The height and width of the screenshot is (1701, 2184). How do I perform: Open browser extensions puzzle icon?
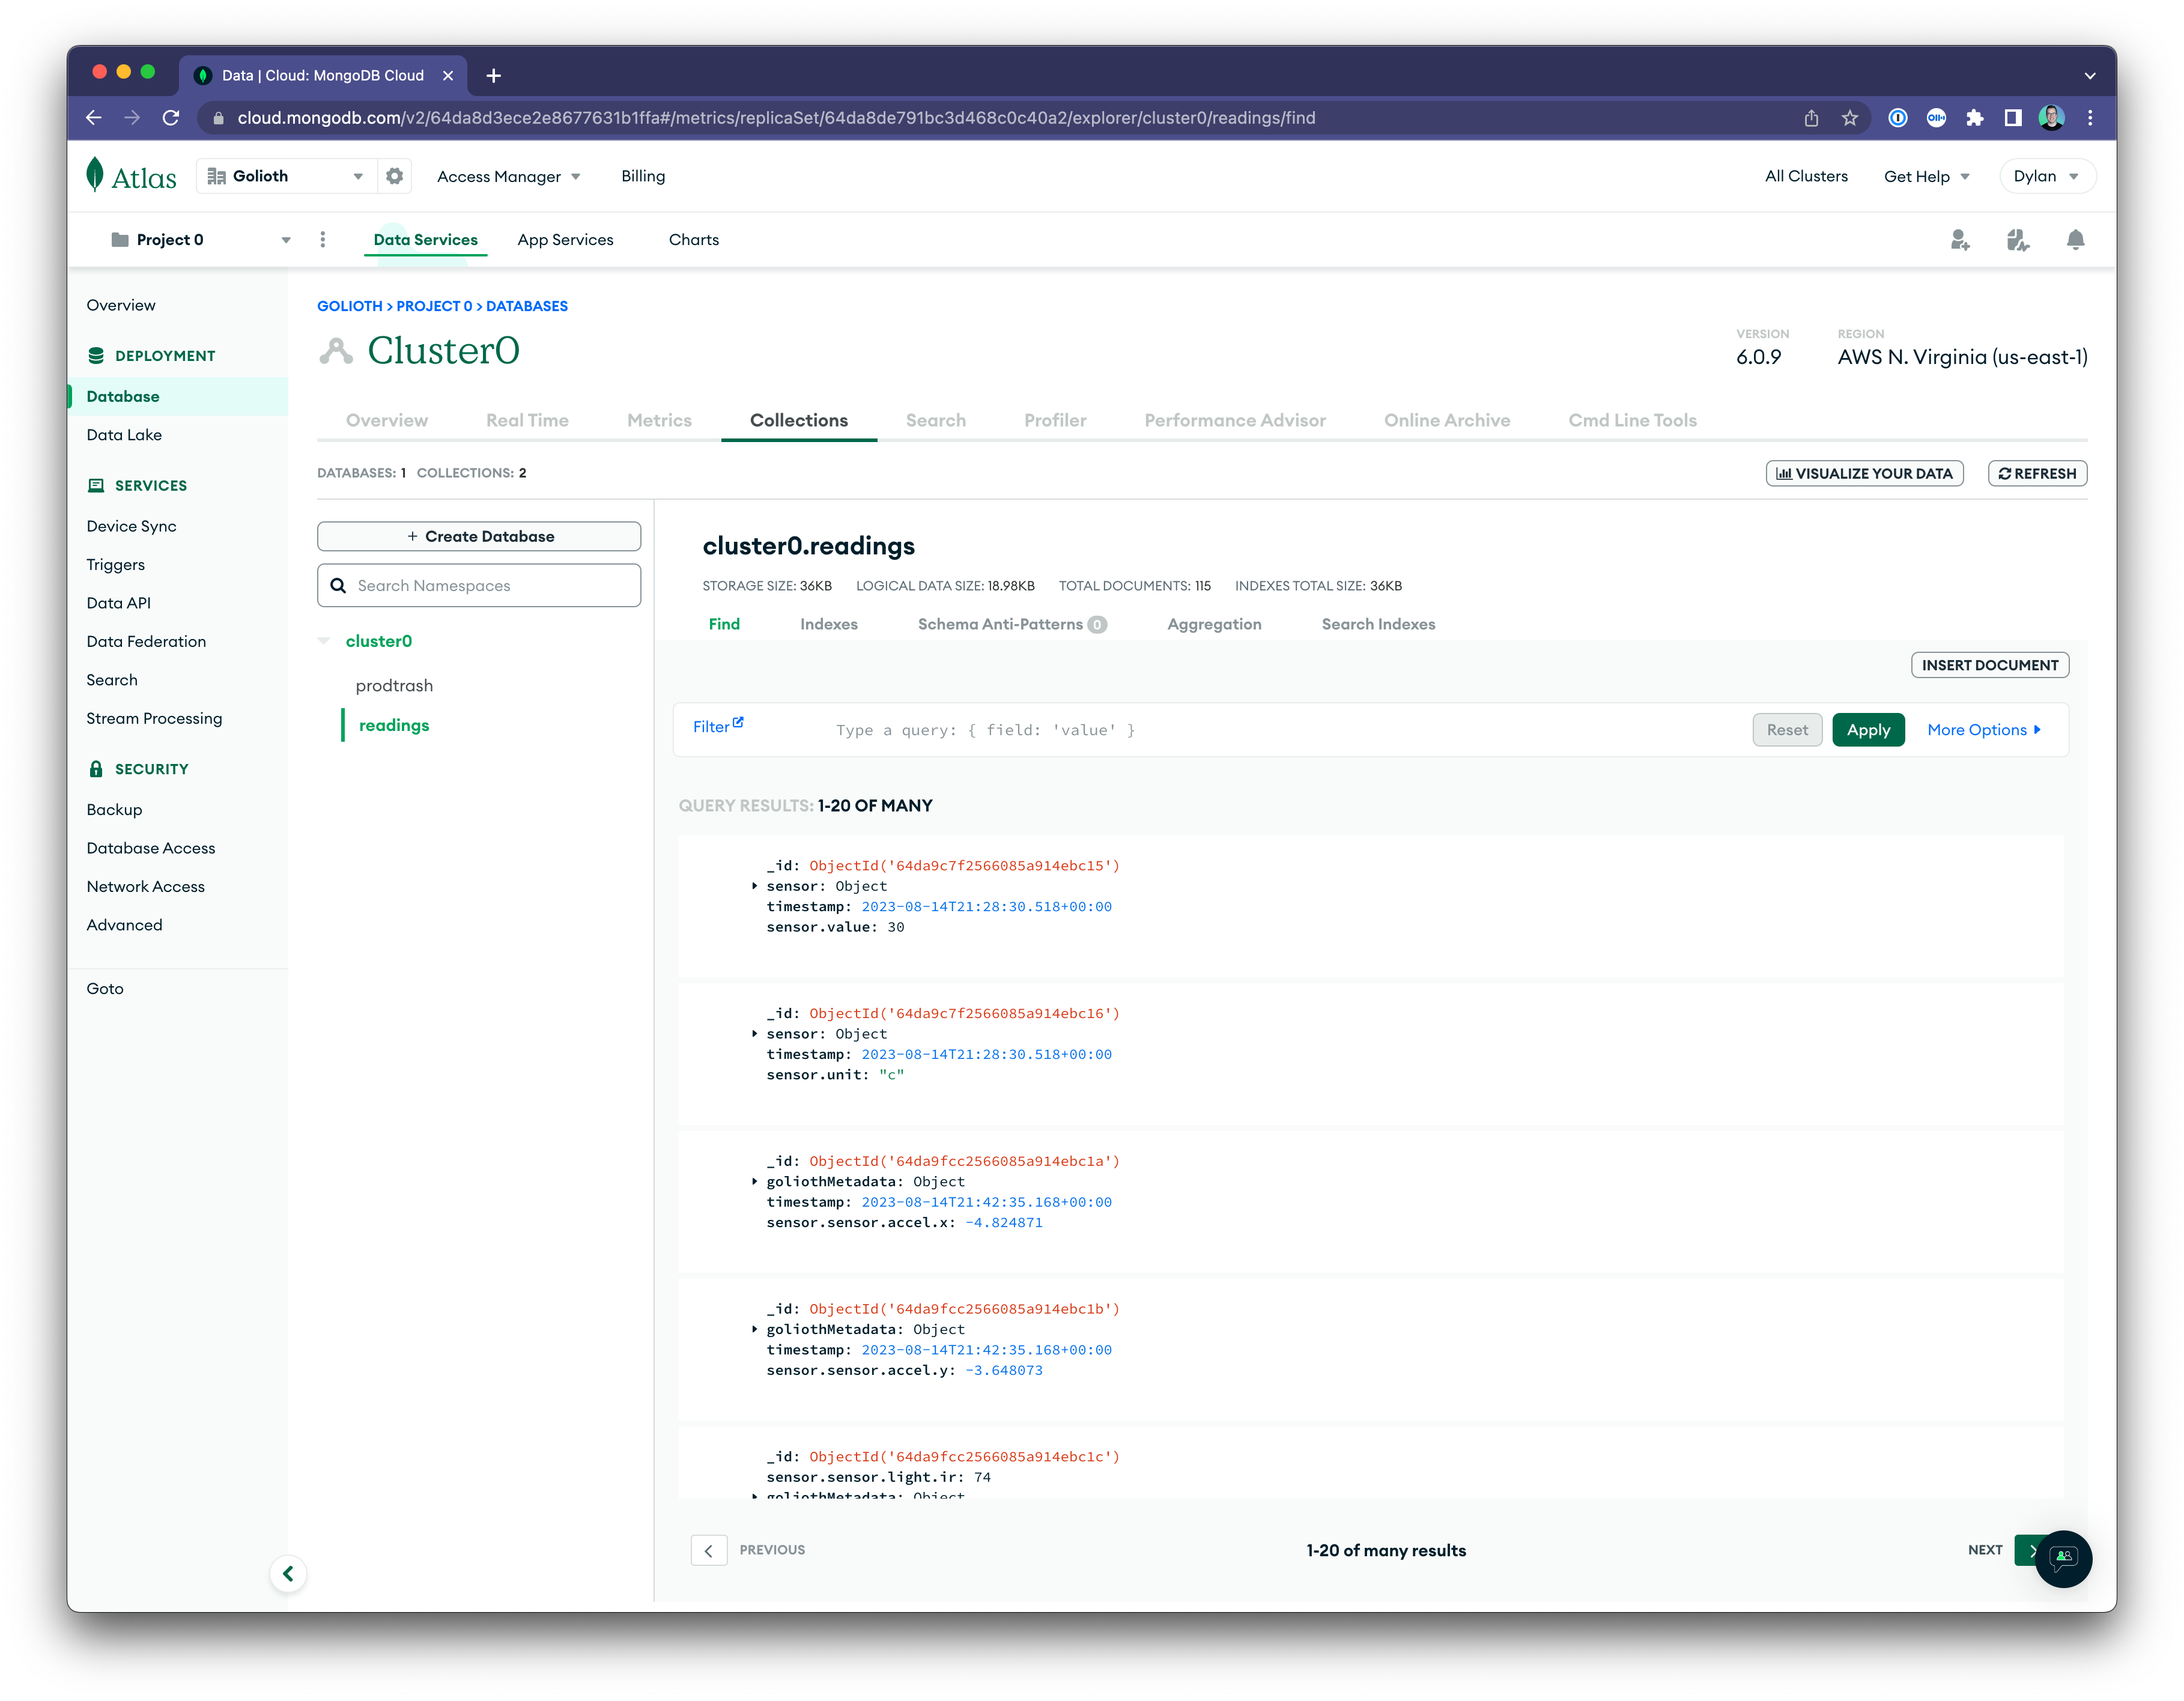pos(1975,118)
